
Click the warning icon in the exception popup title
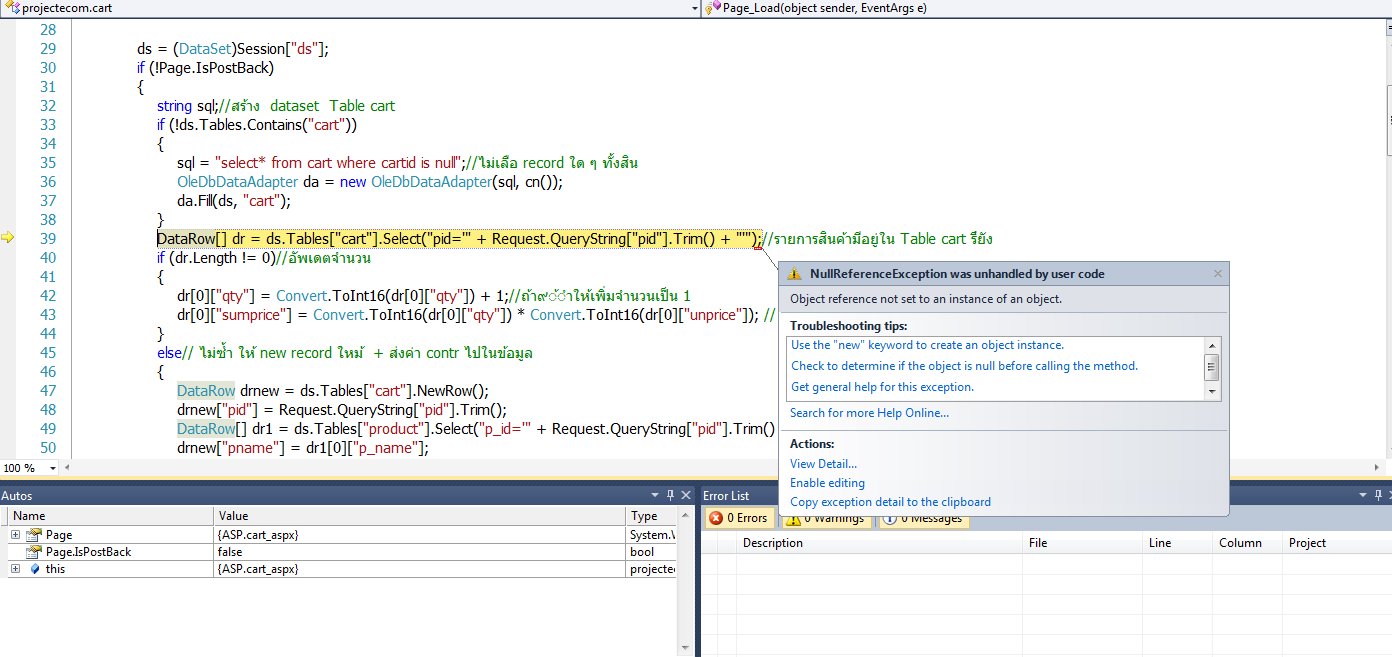(794, 273)
